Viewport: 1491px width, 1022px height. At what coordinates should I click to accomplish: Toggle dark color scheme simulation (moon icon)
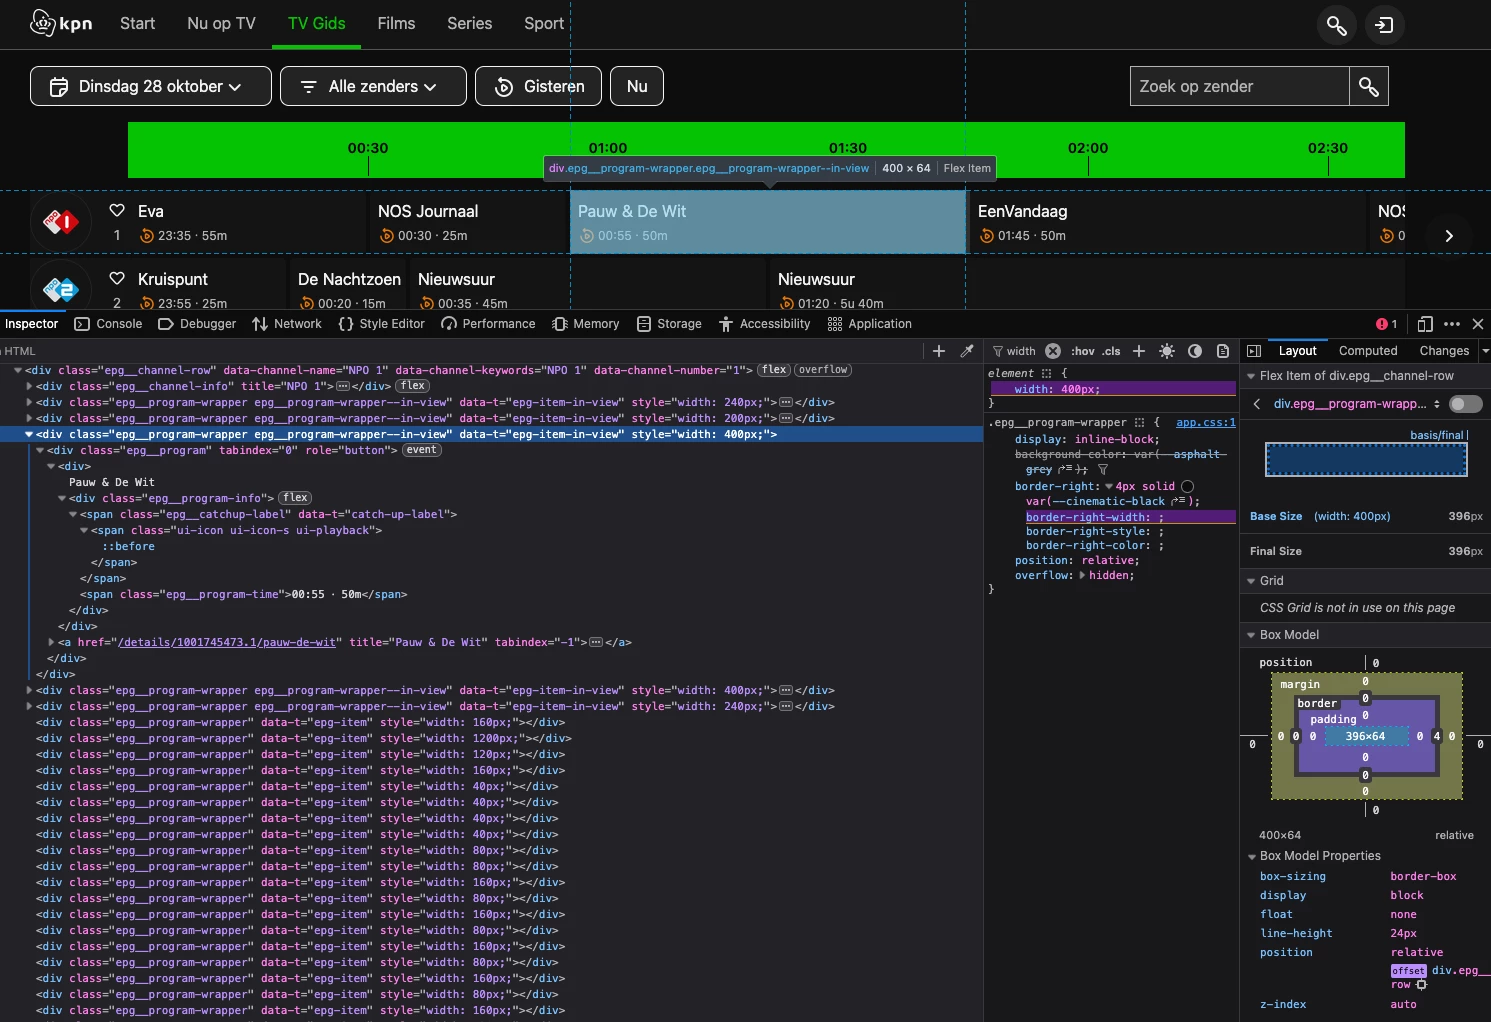pos(1195,351)
